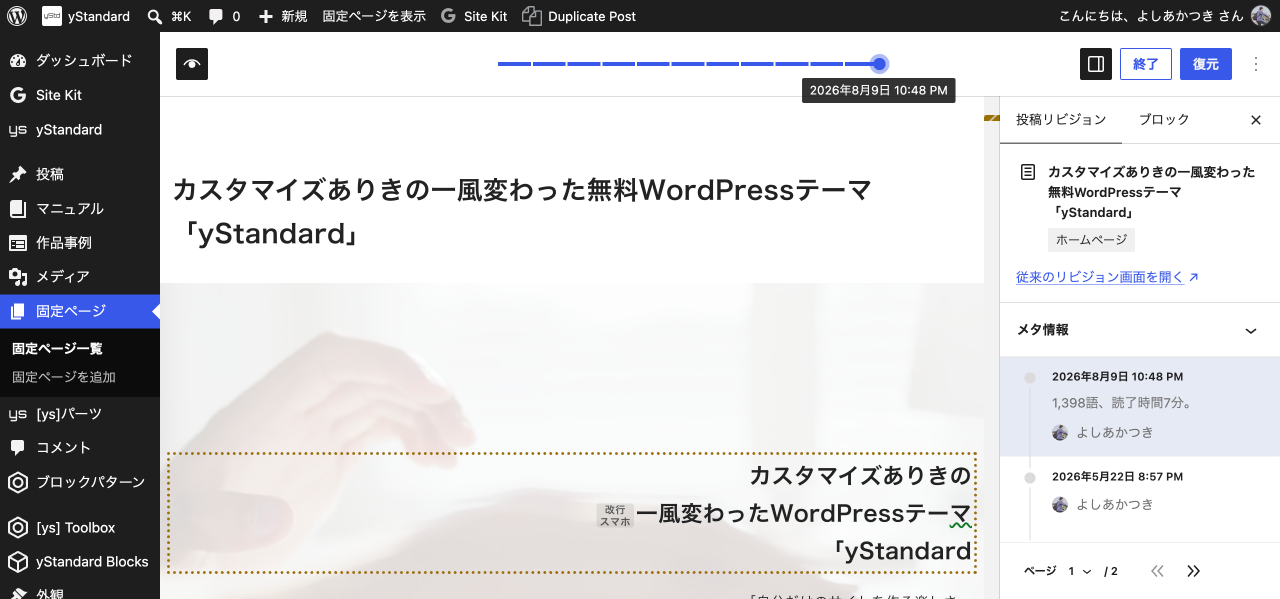Click the first segment of revision slider

514,64
